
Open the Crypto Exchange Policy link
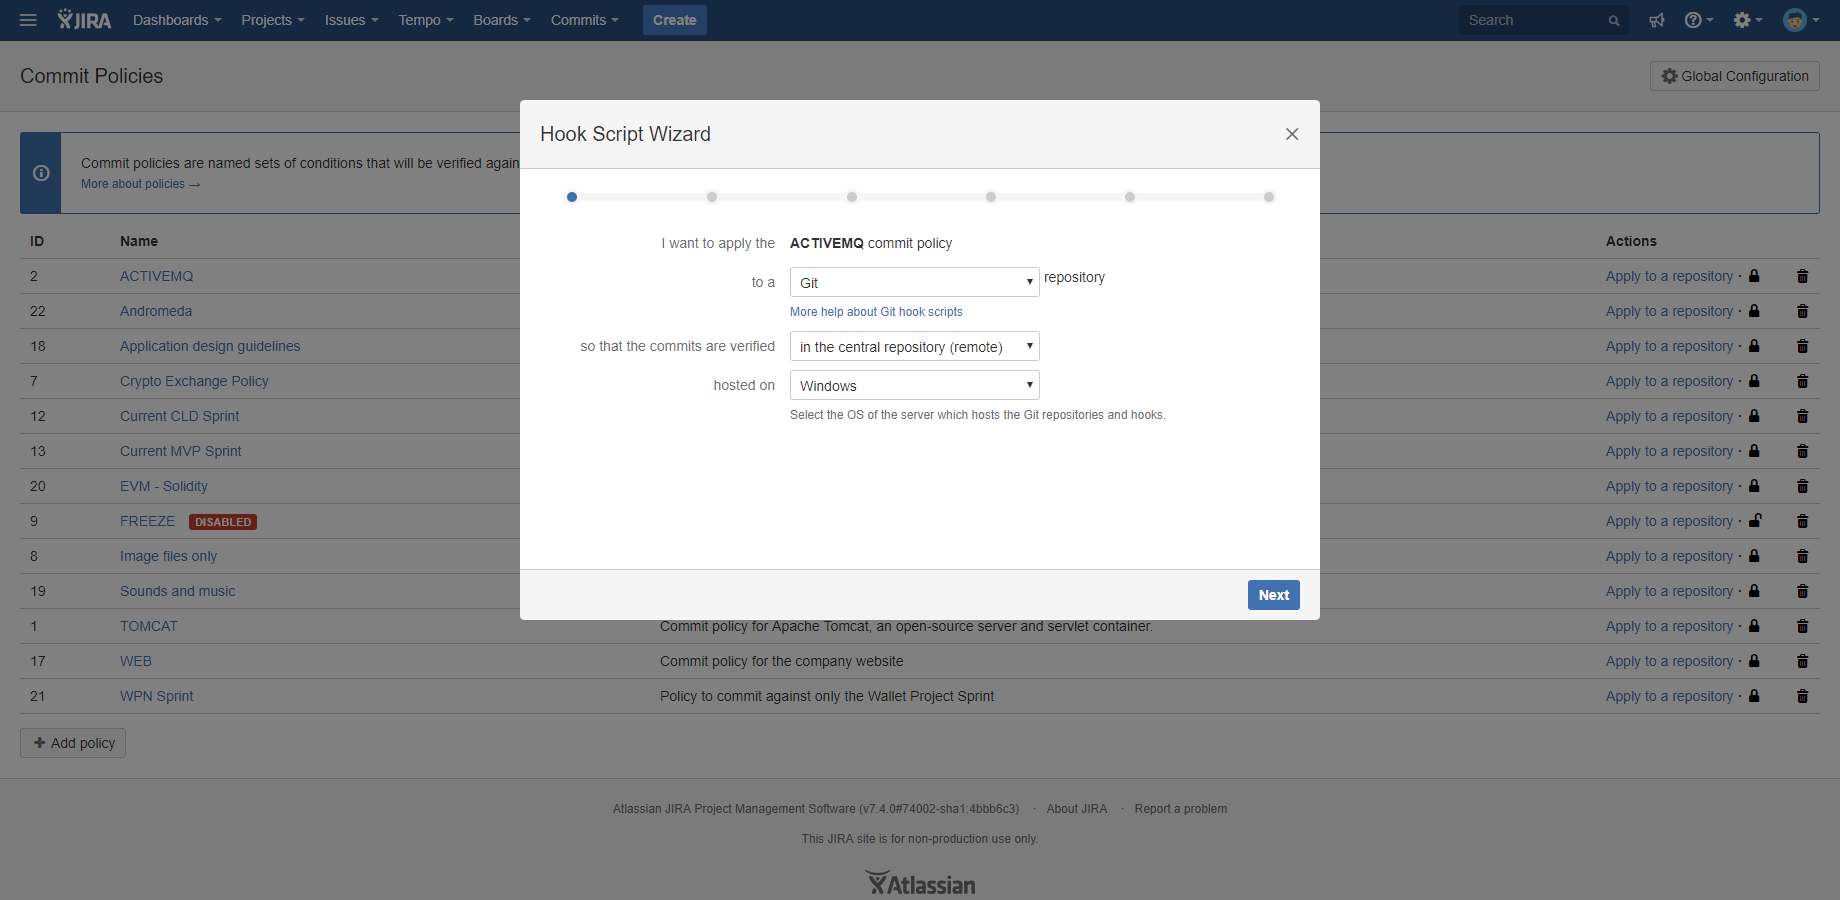tap(194, 381)
